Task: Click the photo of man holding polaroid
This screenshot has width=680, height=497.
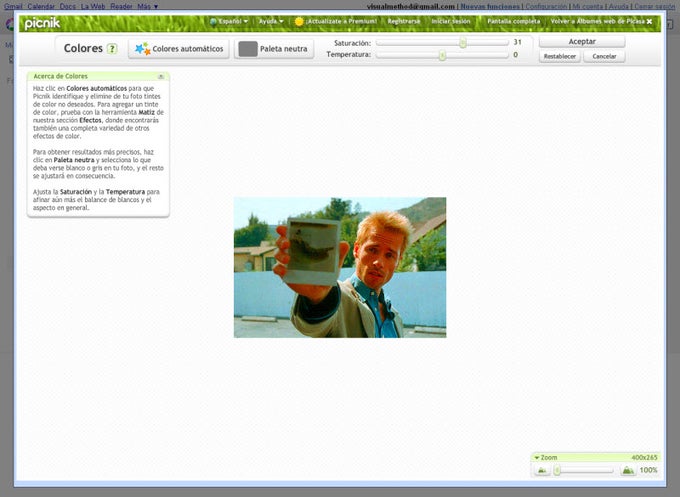Action: 340,268
